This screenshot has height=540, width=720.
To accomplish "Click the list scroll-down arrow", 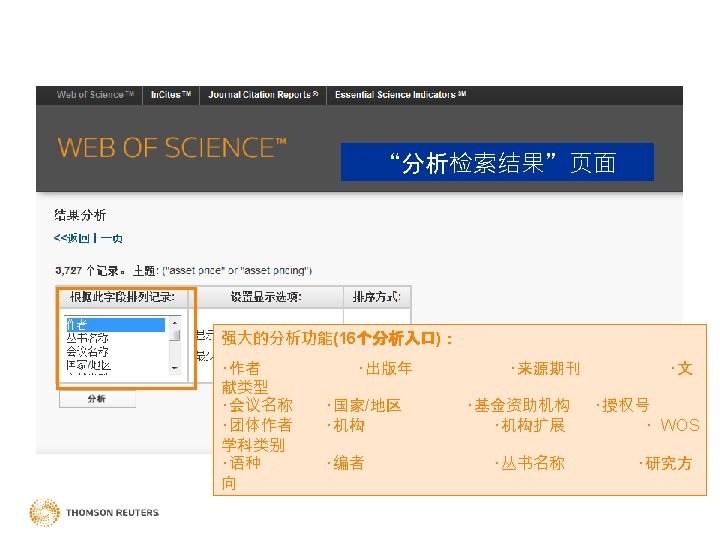I will pyautogui.click(x=174, y=368).
